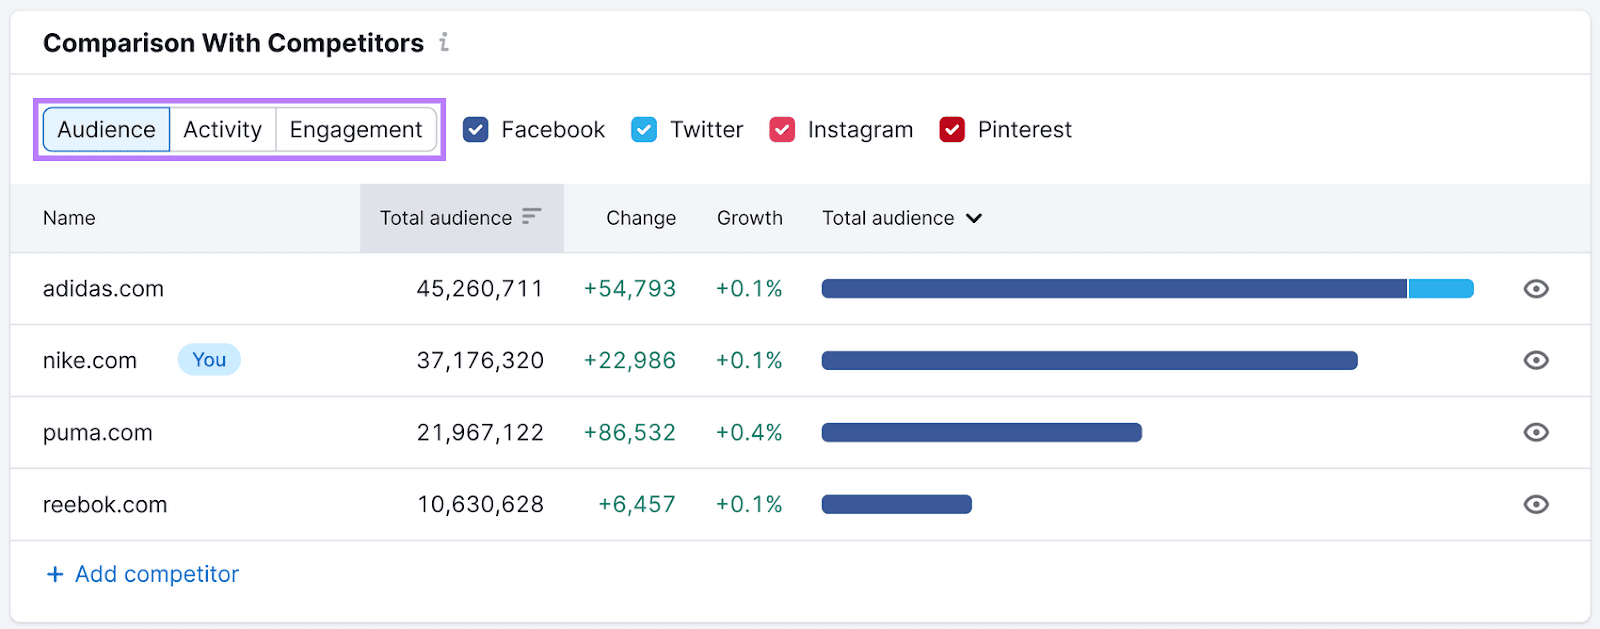Select the Audience tab
Image resolution: width=1600 pixels, height=629 pixels.
[x=106, y=130]
